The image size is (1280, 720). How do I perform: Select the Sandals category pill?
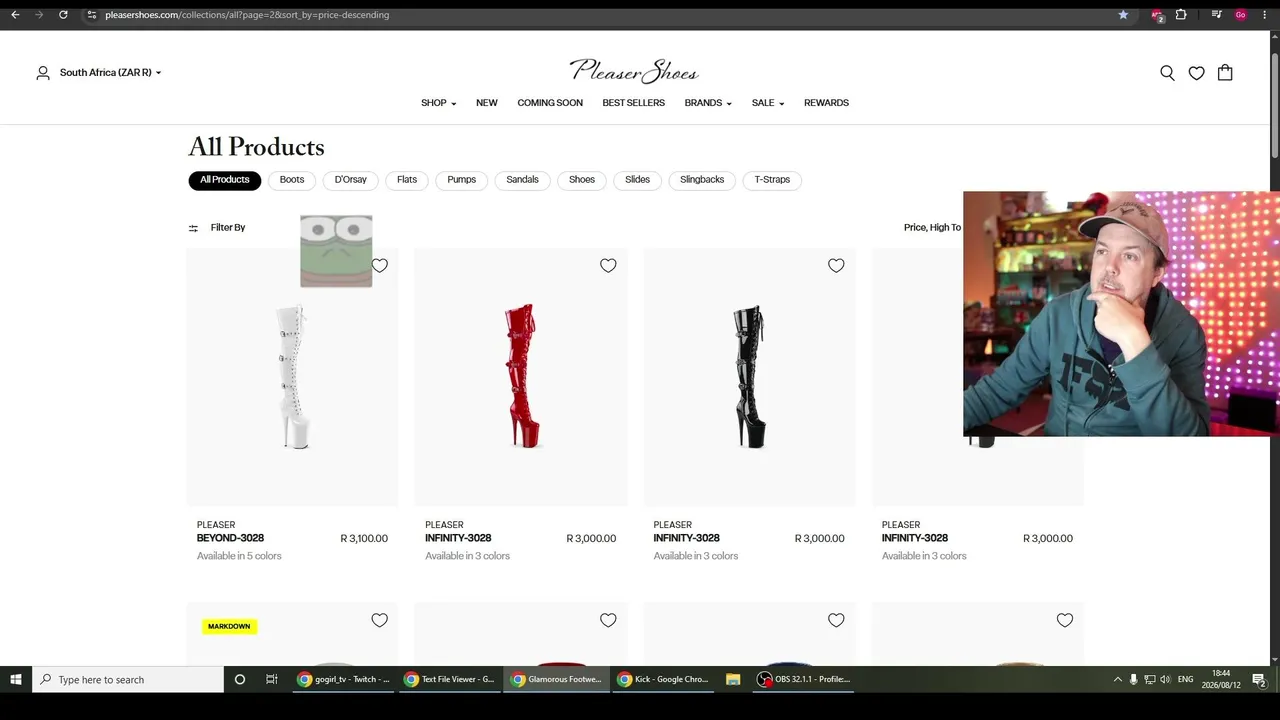point(522,180)
